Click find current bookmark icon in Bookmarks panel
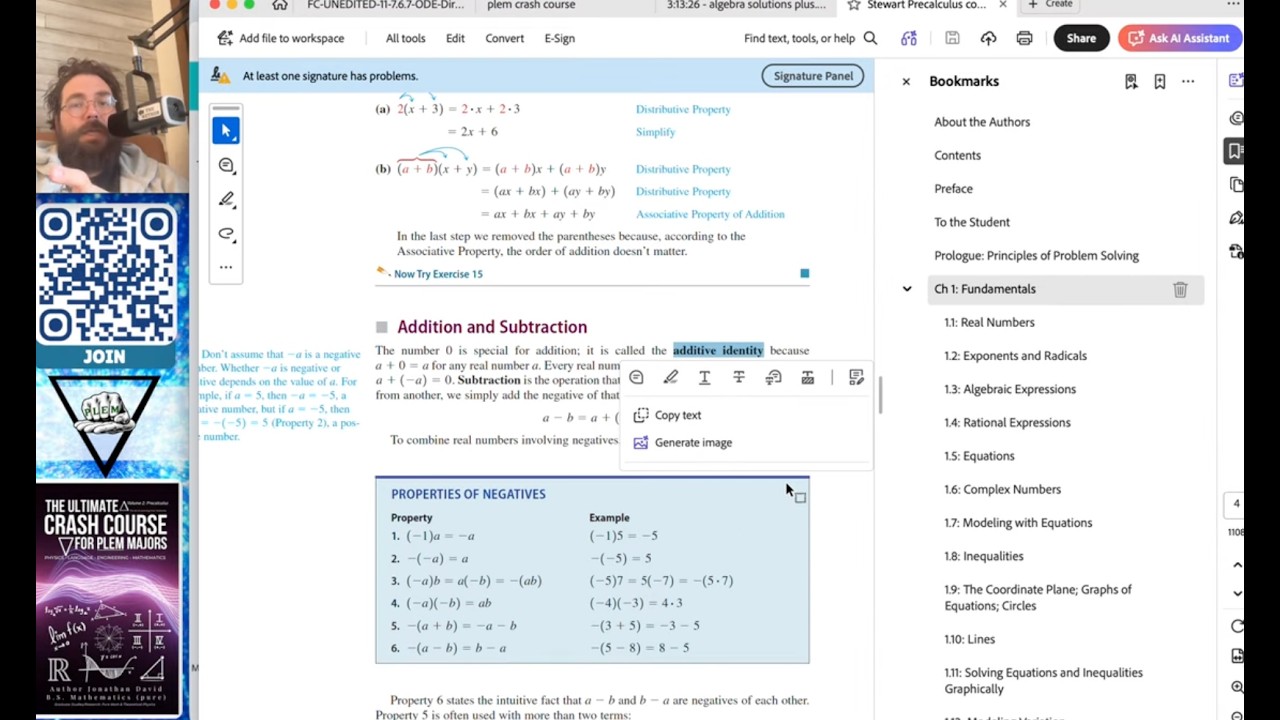This screenshot has width=1280, height=720. 1131,82
